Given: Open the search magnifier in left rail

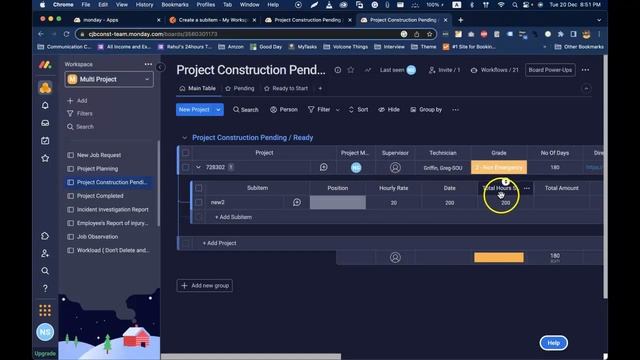Looking at the screenshot, I should (x=45, y=271).
